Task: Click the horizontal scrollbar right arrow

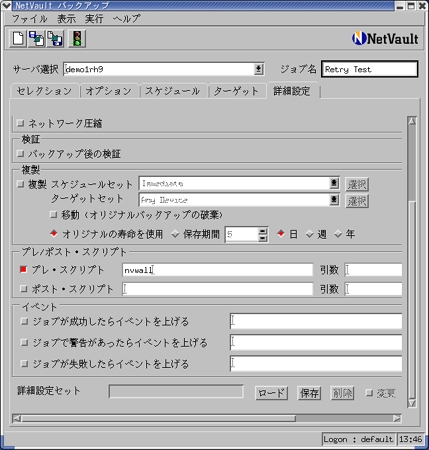Action: (397, 418)
